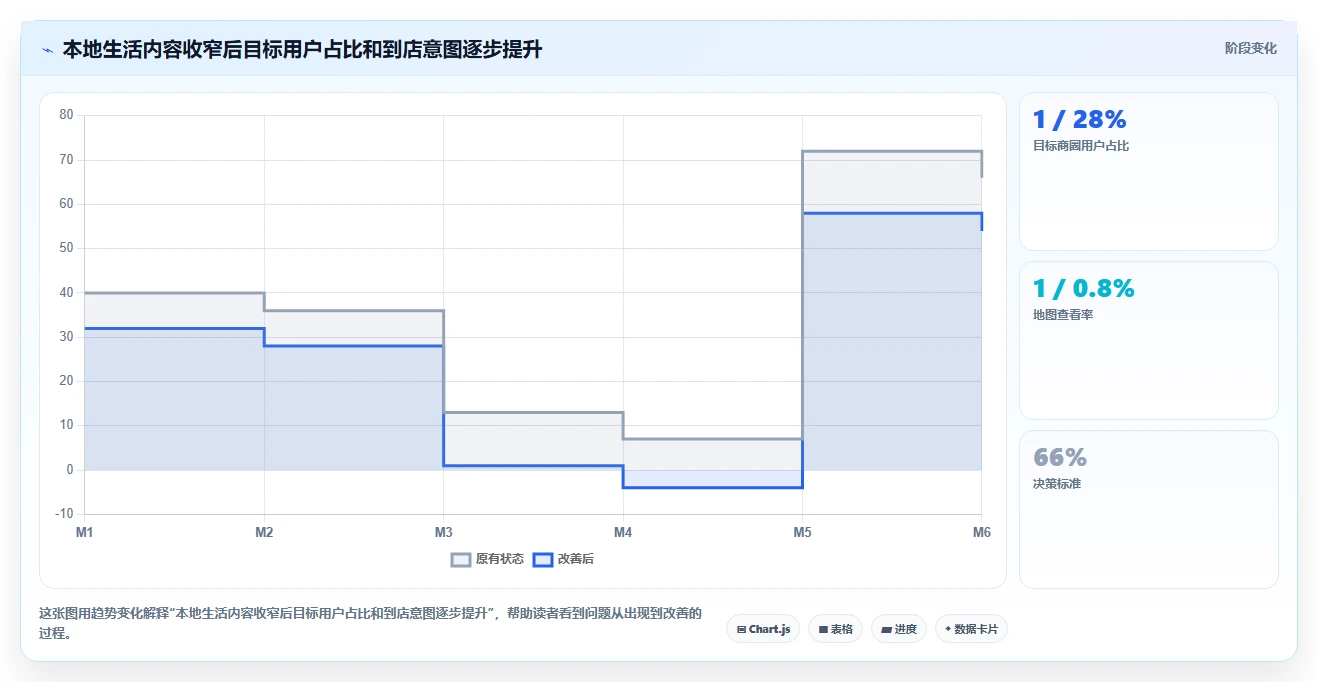Viewport: 1318px width, 682px height.
Task: Click the M5 x-axis label
Action: pyautogui.click(x=802, y=532)
